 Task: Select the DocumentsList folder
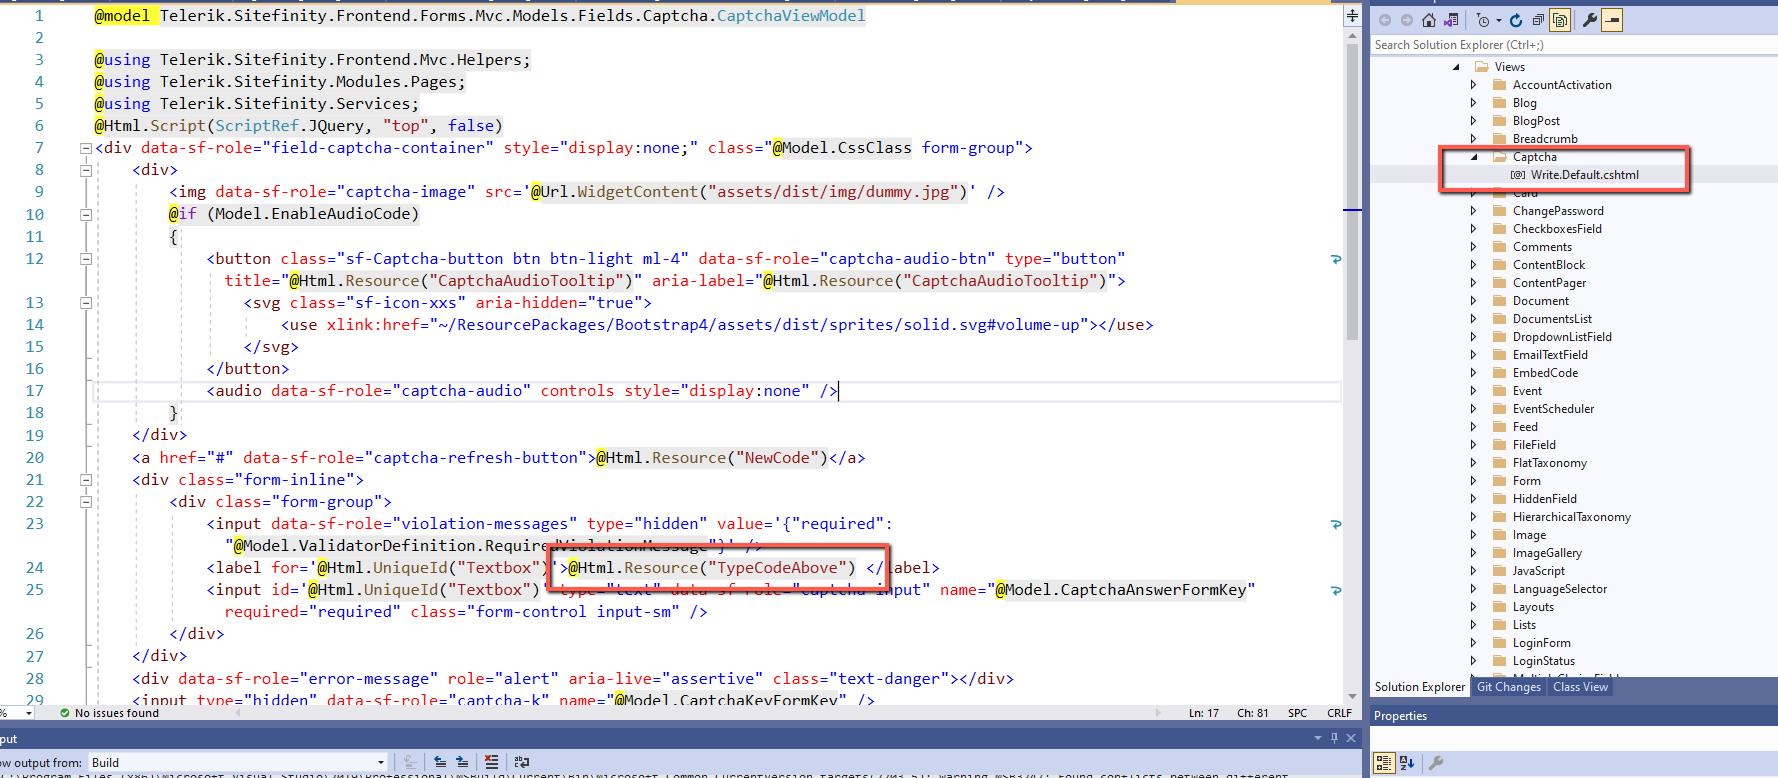coord(1552,319)
